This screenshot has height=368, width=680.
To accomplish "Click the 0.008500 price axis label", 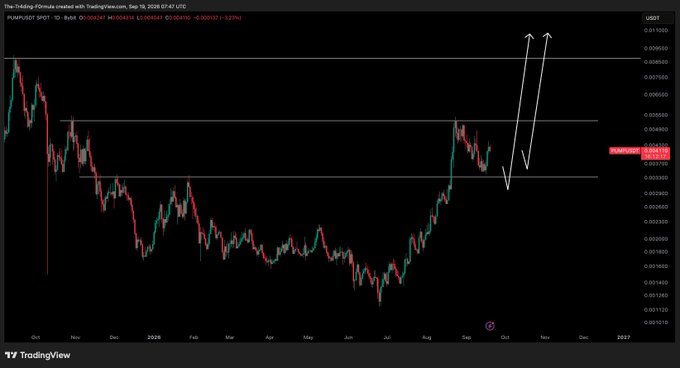I will [656, 62].
